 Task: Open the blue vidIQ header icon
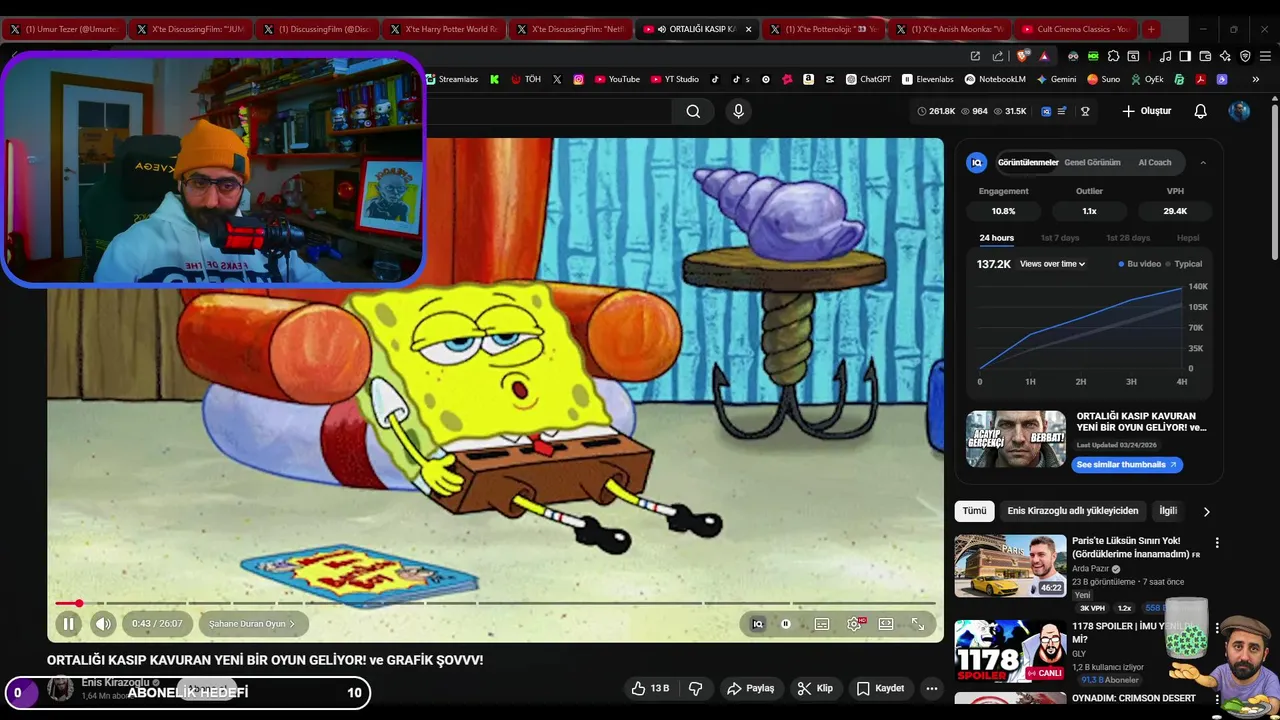[x=1046, y=111]
